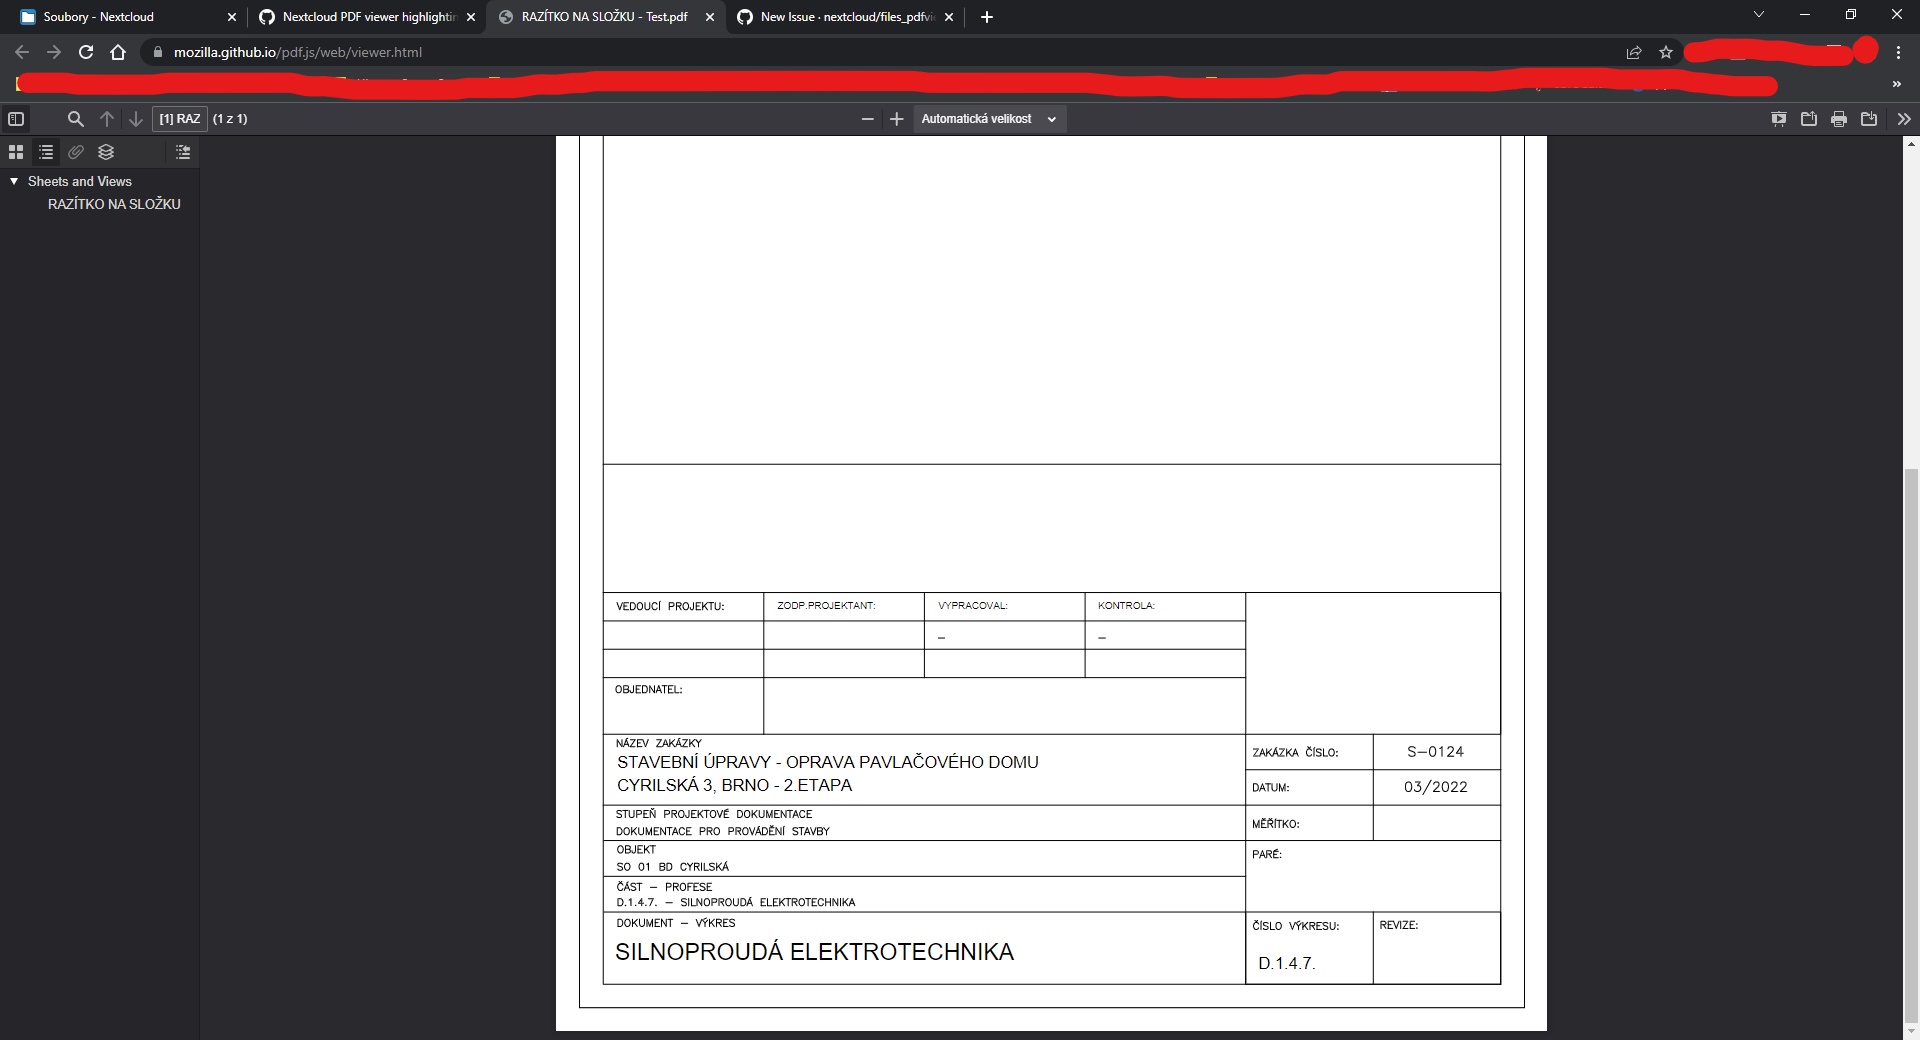Print the PDF document
This screenshot has height=1040, width=1920.
point(1839,118)
